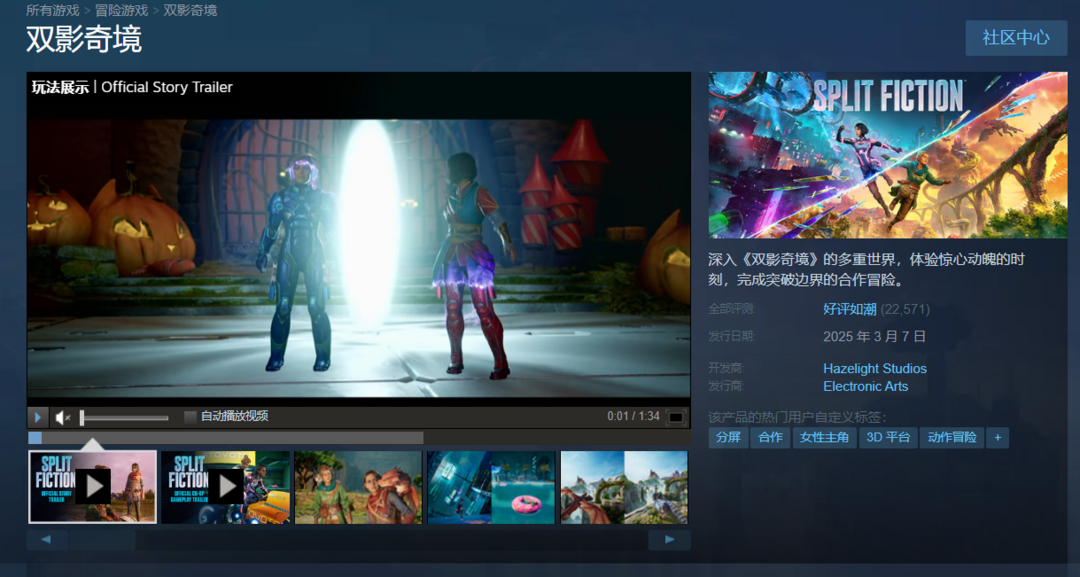
Task: Click the 双影奇境 breadcrumb link
Action: pyautogui.click(x=190, y=10)
